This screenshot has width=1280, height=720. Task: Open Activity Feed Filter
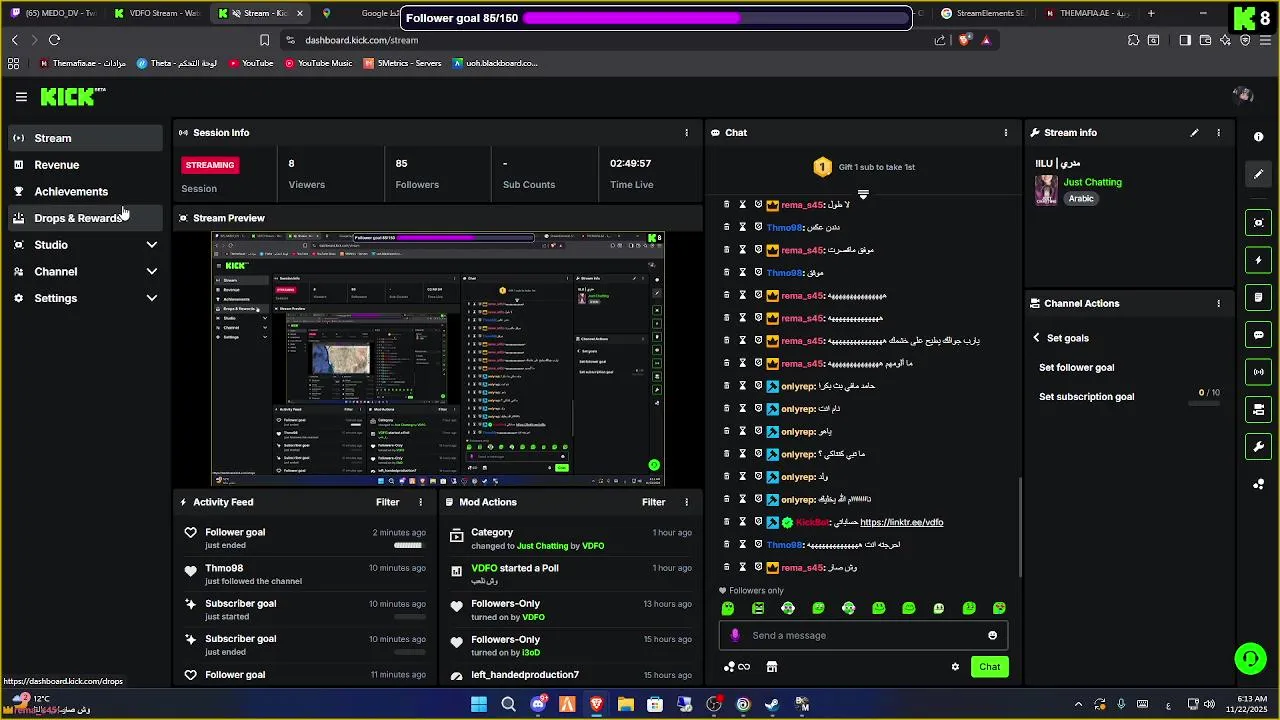387,502
